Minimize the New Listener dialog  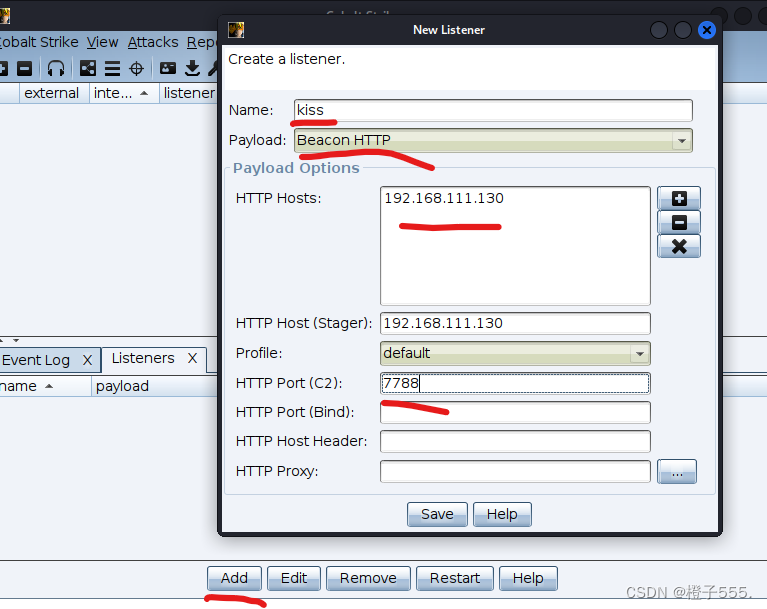pyautogui.click(x=658, y=30)
